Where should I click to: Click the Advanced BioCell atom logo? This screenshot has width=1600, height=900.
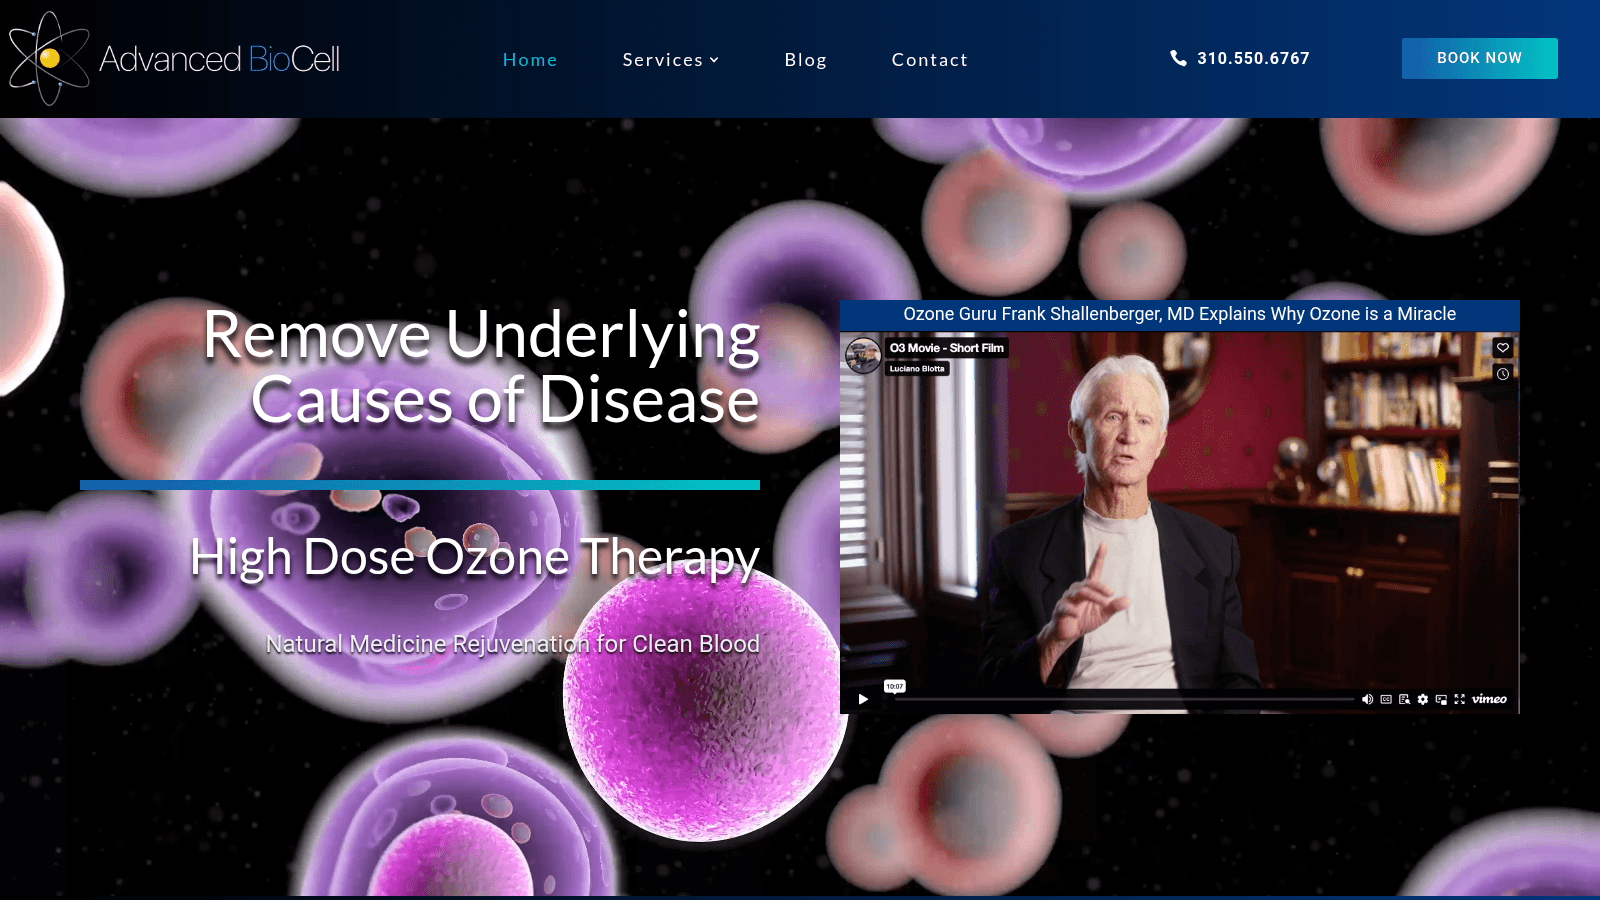click(49, 58)
